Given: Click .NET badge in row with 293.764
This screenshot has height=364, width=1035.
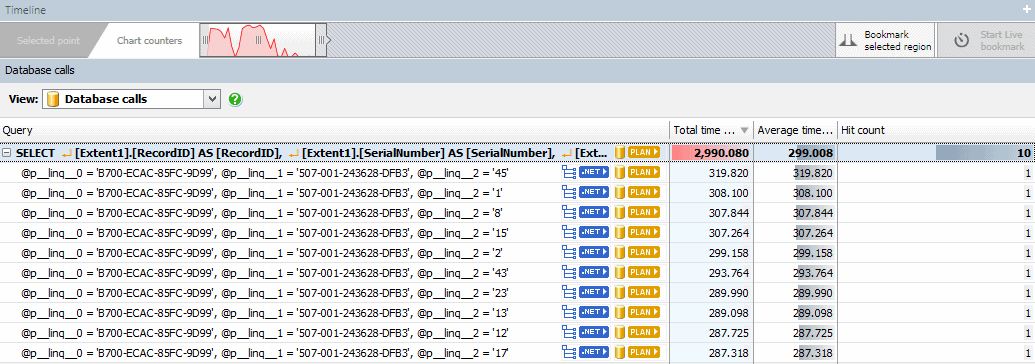Looking at the screenshot, I should point(594,272).
